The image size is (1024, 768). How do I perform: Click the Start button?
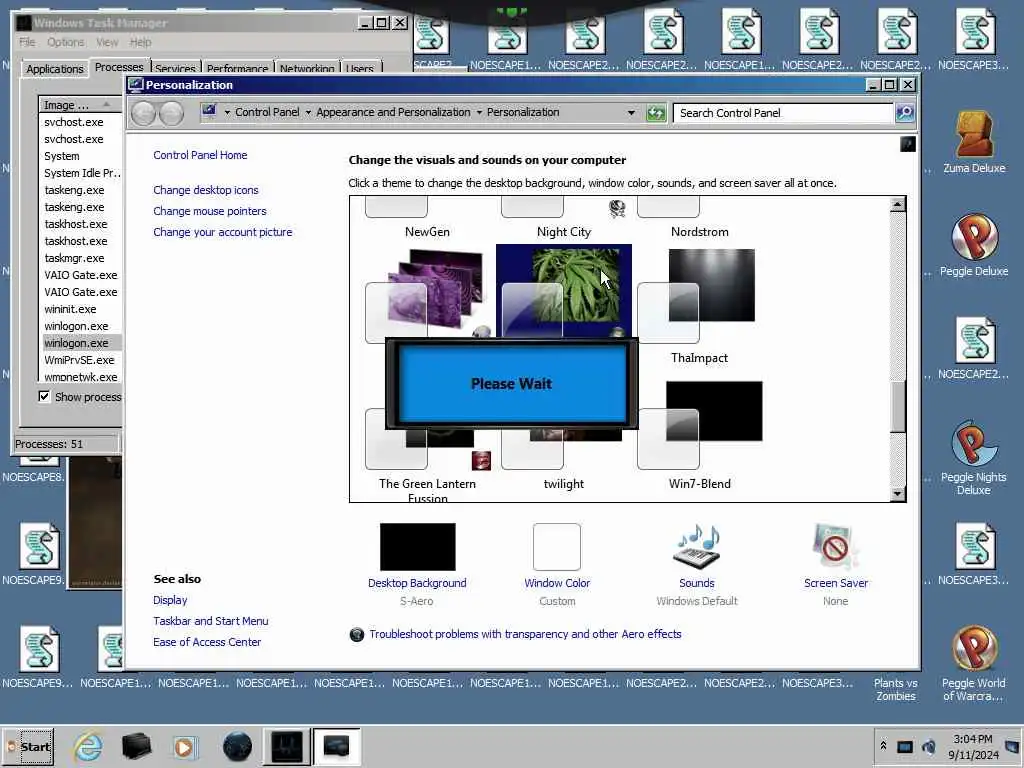pos(29,746)
